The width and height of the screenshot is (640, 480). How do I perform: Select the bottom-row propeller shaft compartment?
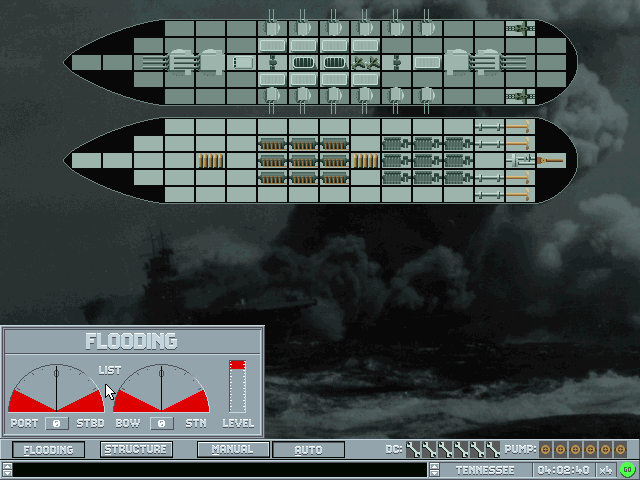coord(489,195)
